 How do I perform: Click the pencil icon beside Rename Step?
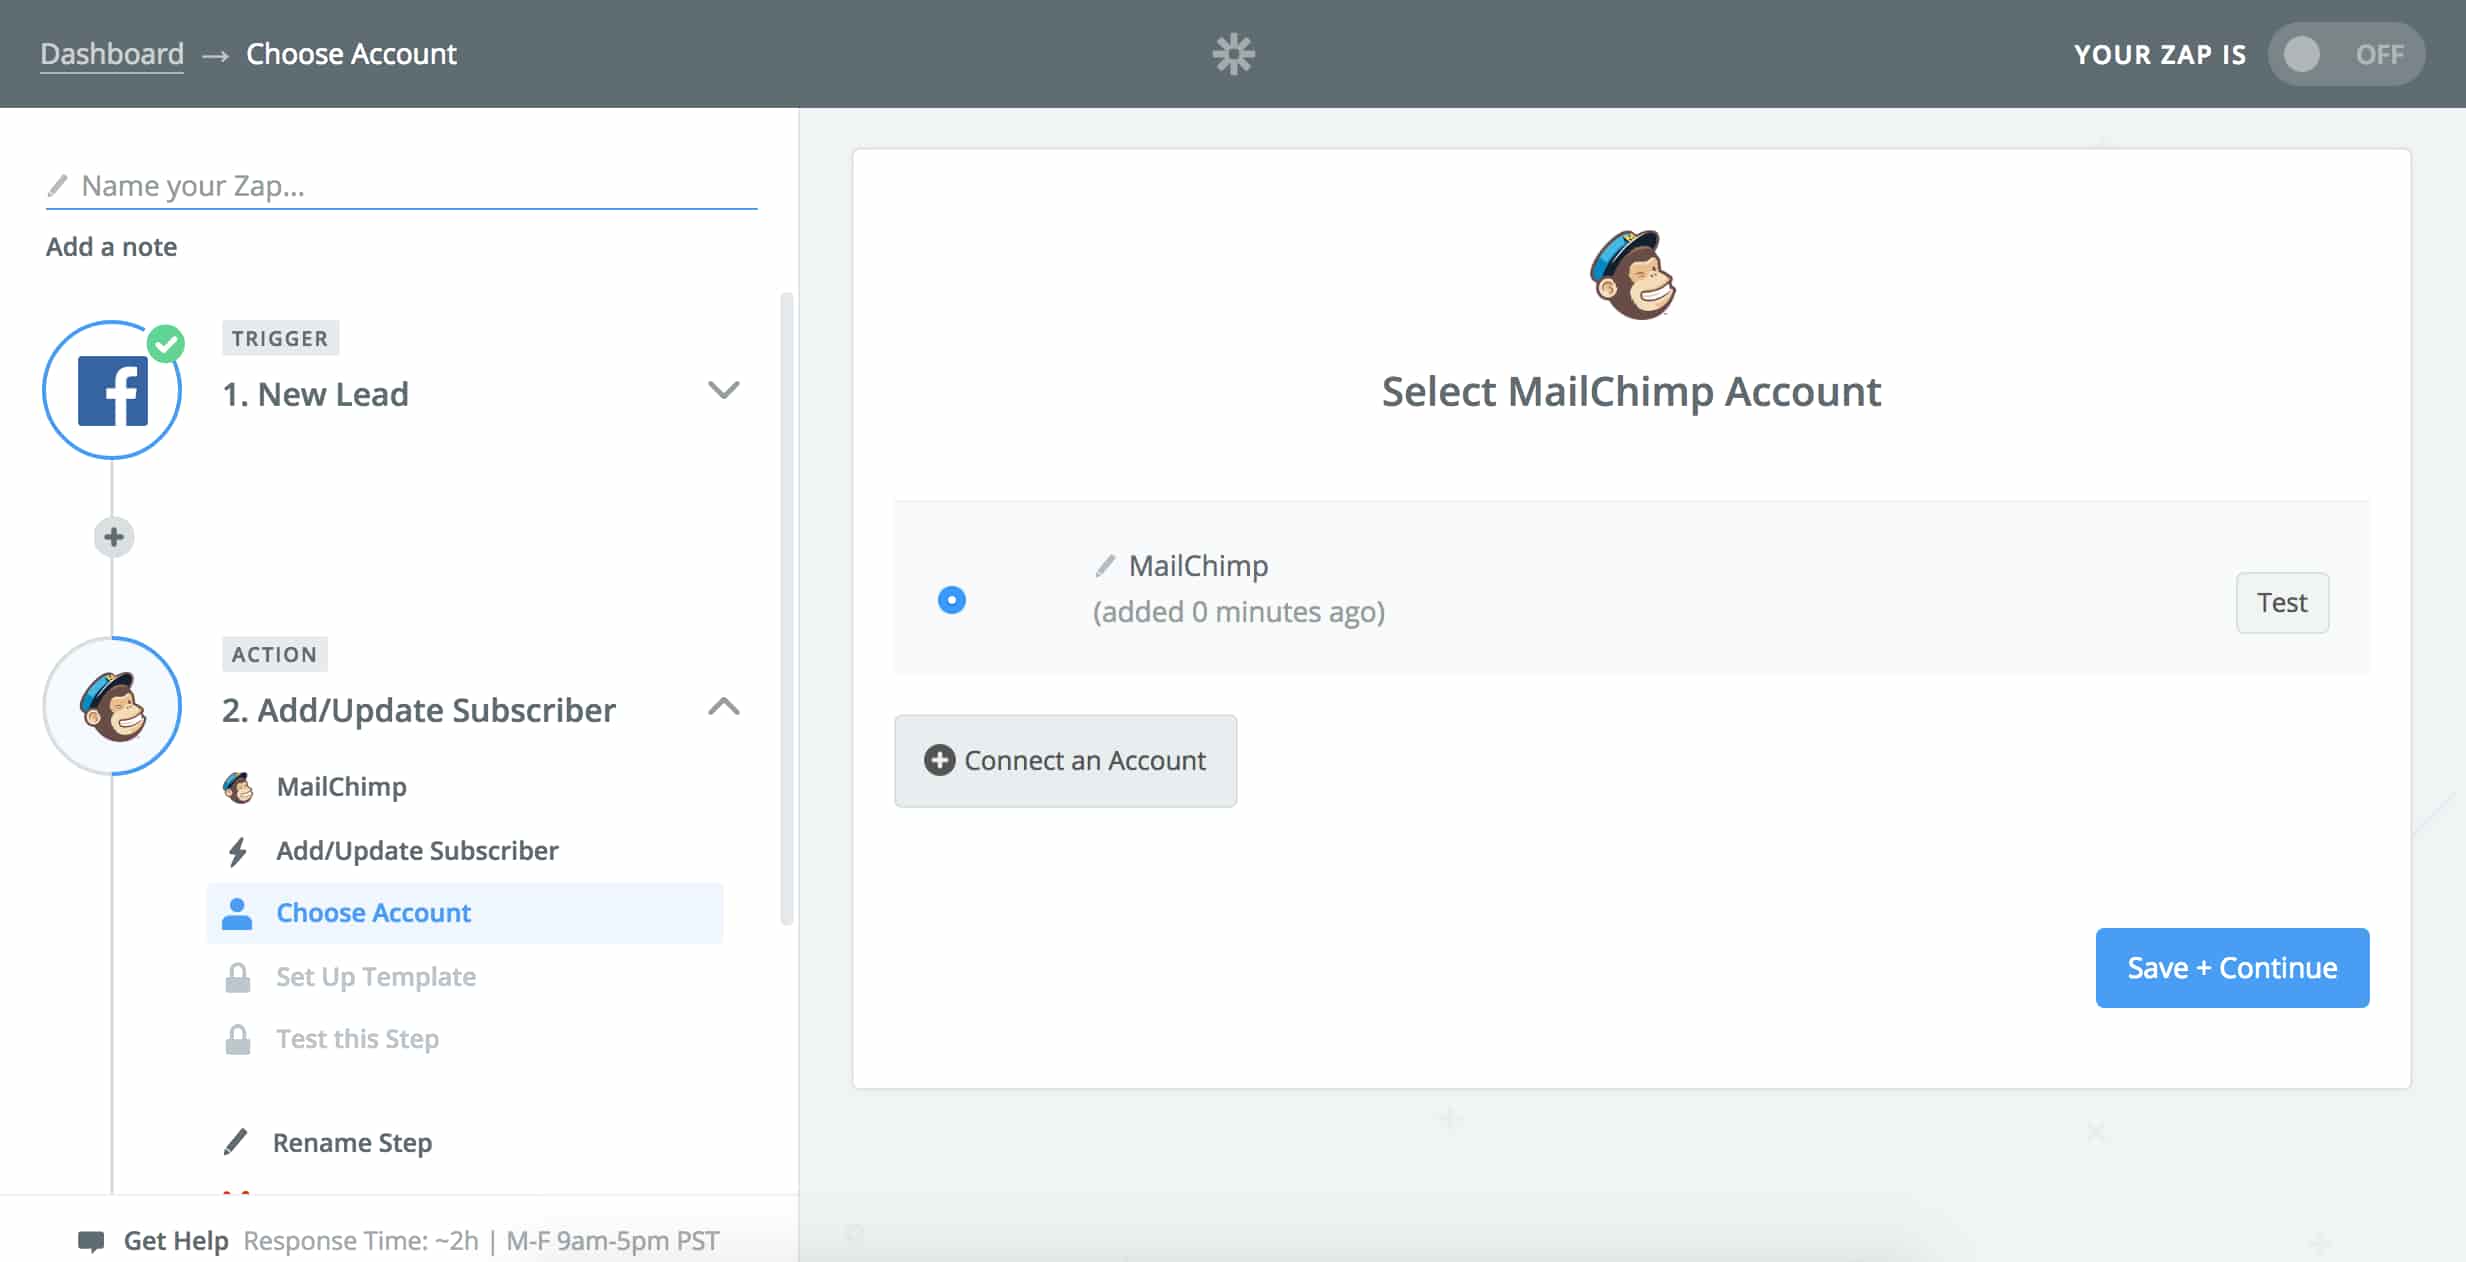(236, 1142)
